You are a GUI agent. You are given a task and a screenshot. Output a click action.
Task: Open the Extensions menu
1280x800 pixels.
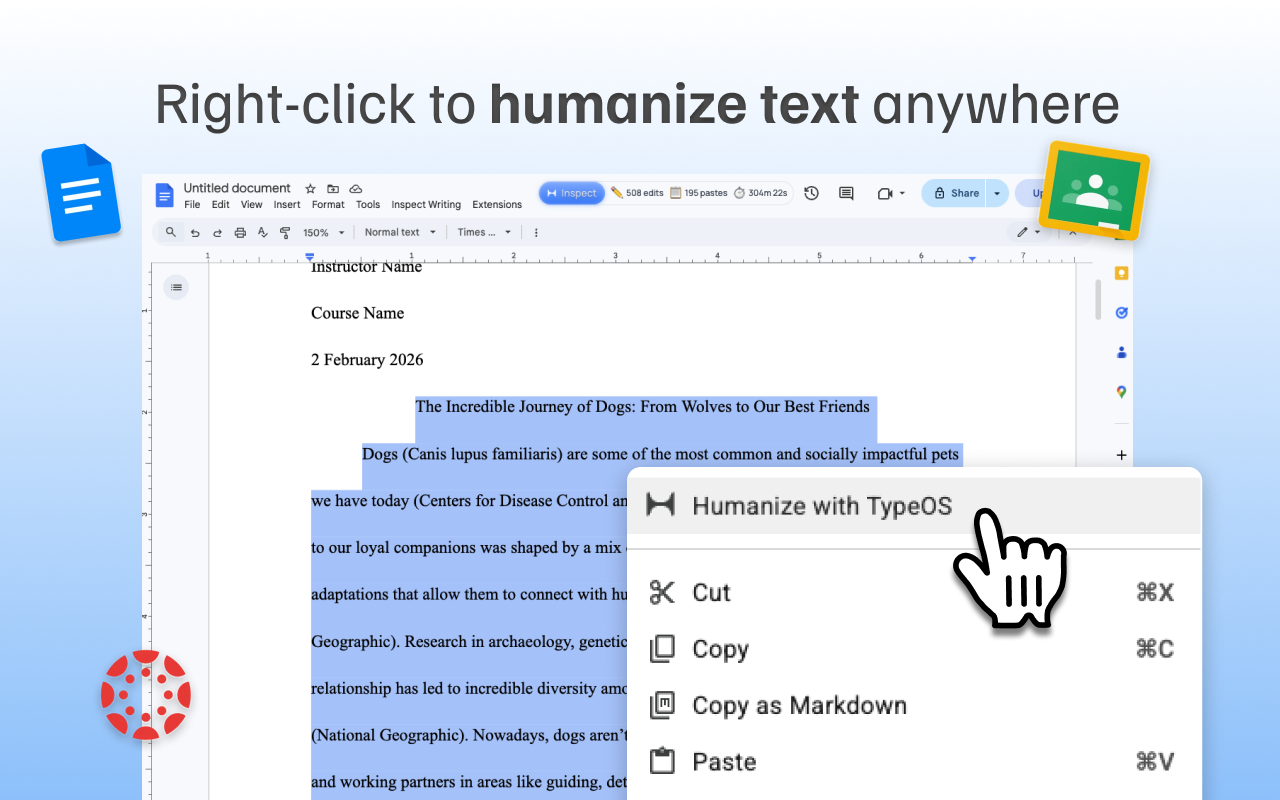[x=497, y=205]
